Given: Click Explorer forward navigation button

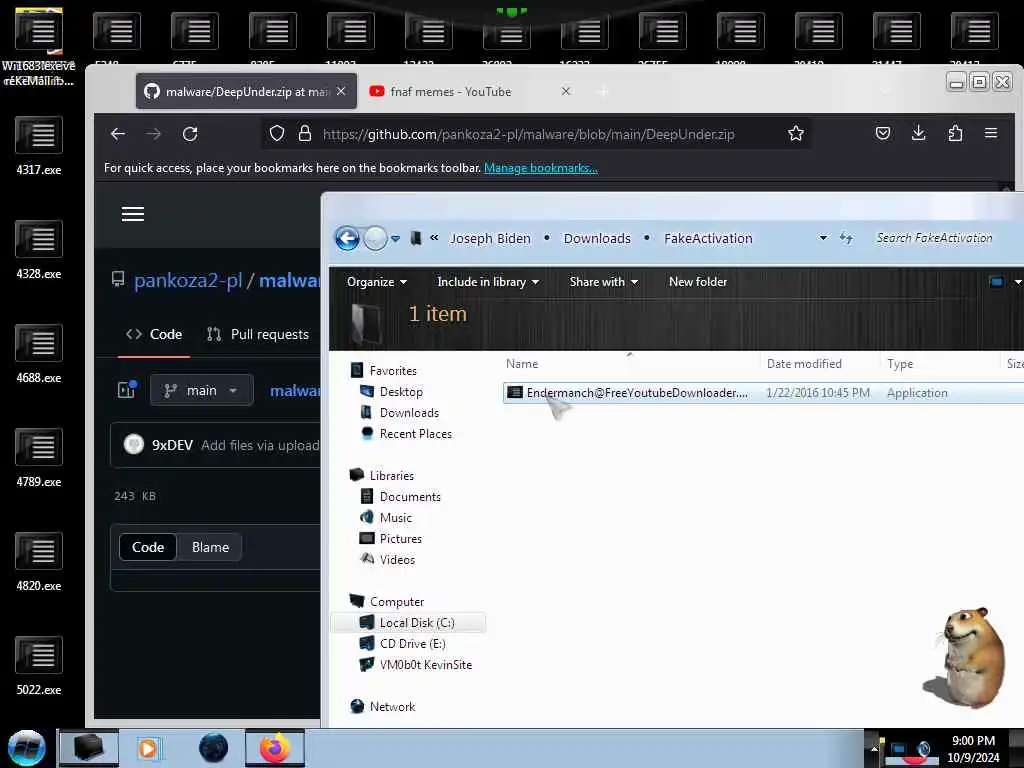Looking at the screenshot, I should point(376,238).
